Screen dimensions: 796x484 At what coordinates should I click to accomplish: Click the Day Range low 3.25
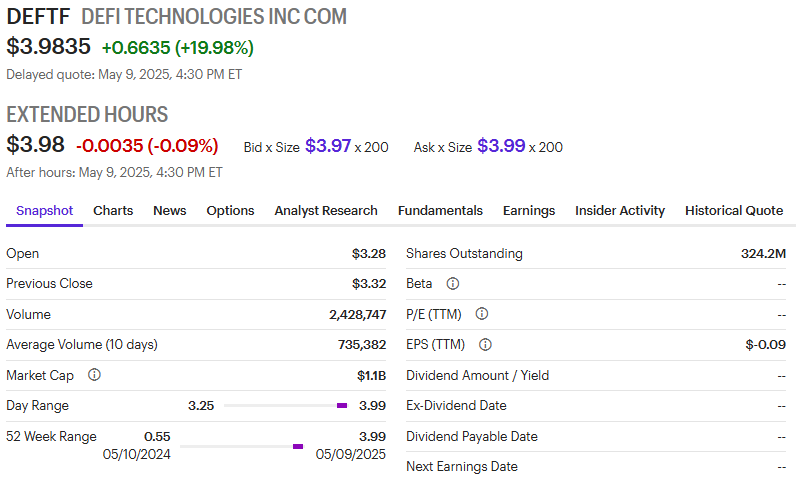click(x=201, y=405)
